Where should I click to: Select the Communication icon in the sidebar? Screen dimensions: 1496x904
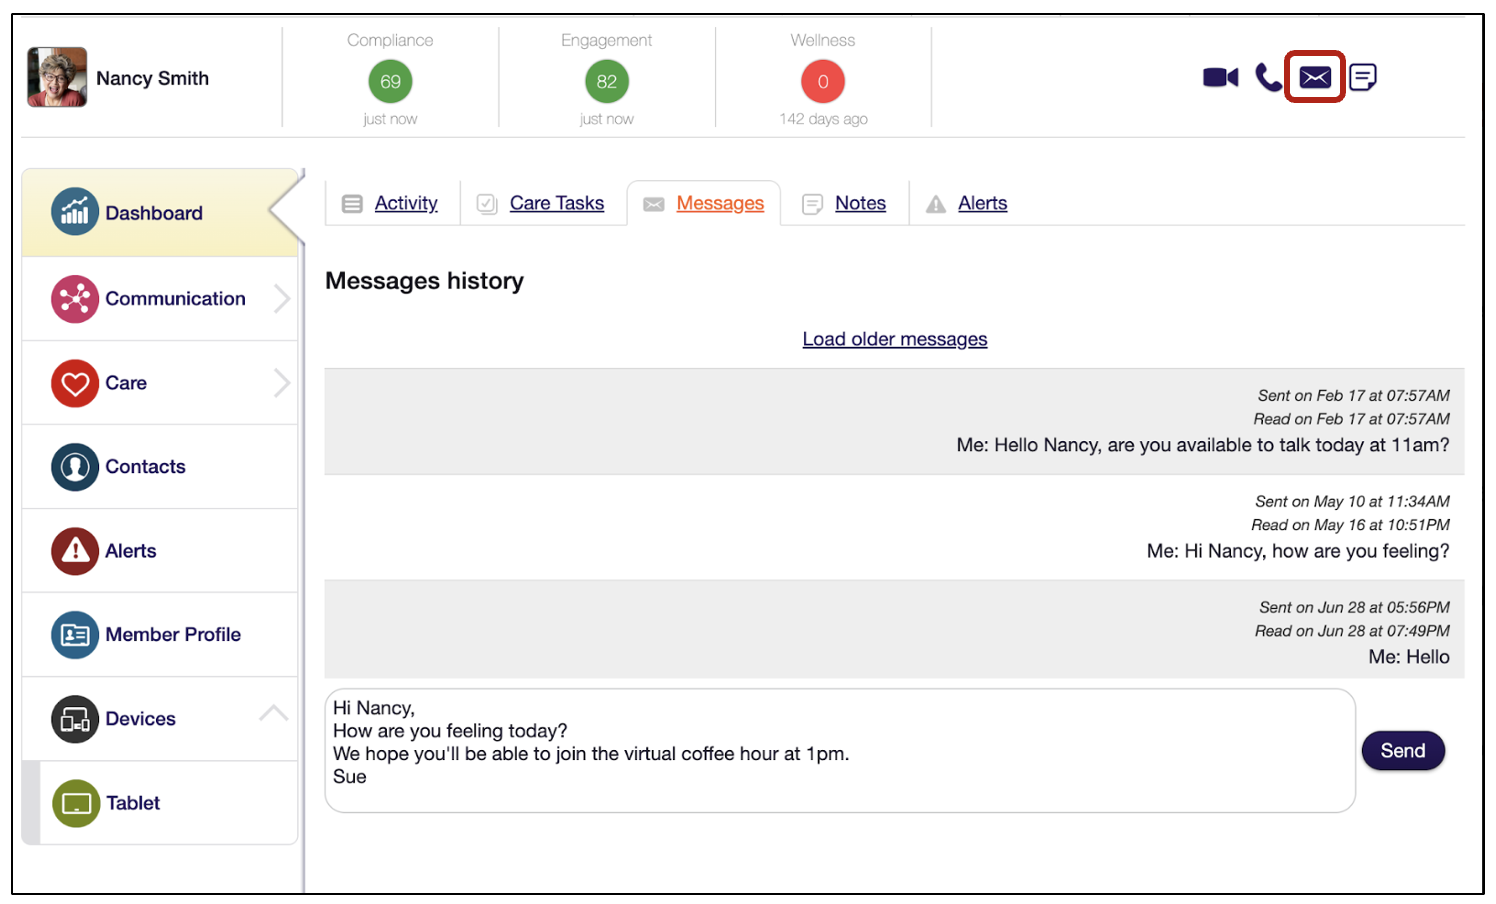pyautogui.click(x=74, y=298)
